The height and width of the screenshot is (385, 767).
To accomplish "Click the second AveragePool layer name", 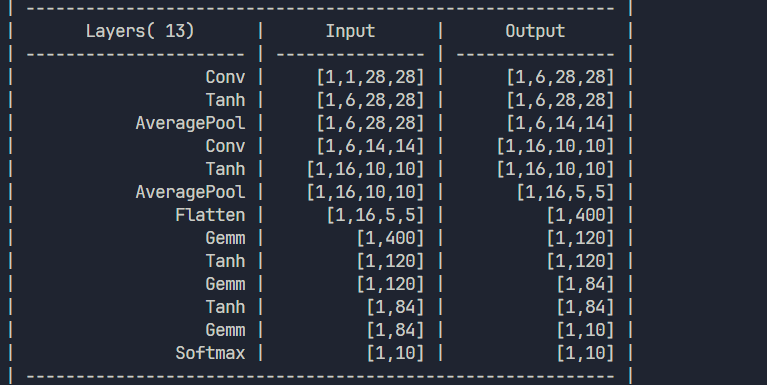I will click(190, 192).
